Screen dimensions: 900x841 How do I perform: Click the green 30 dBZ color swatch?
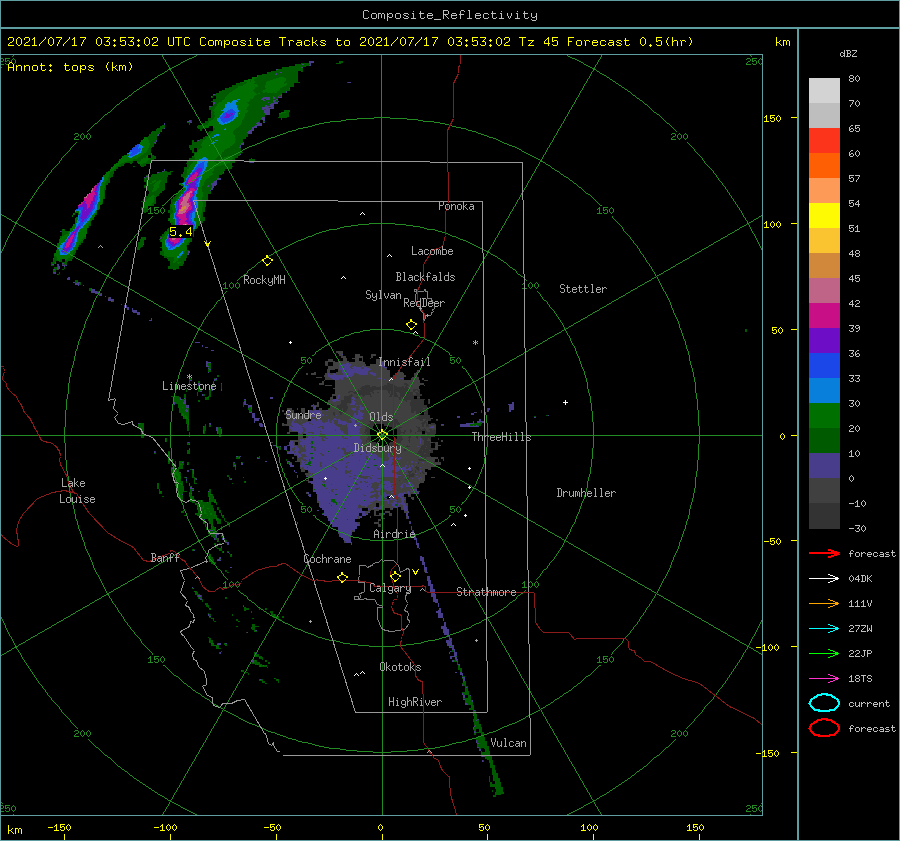(x=824, y=415)
